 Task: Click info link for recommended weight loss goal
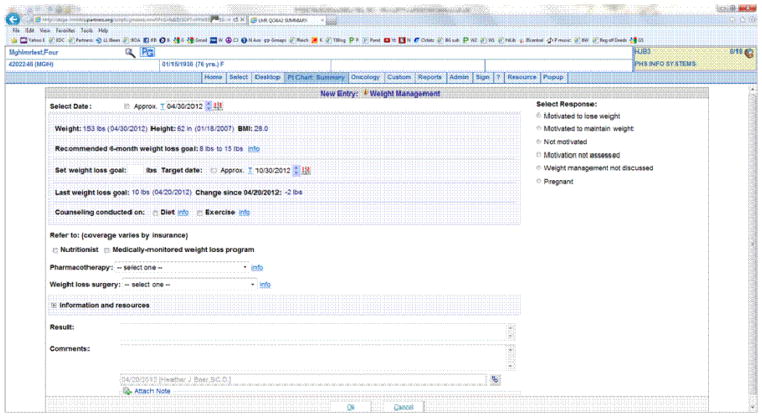tap(254, 149)
